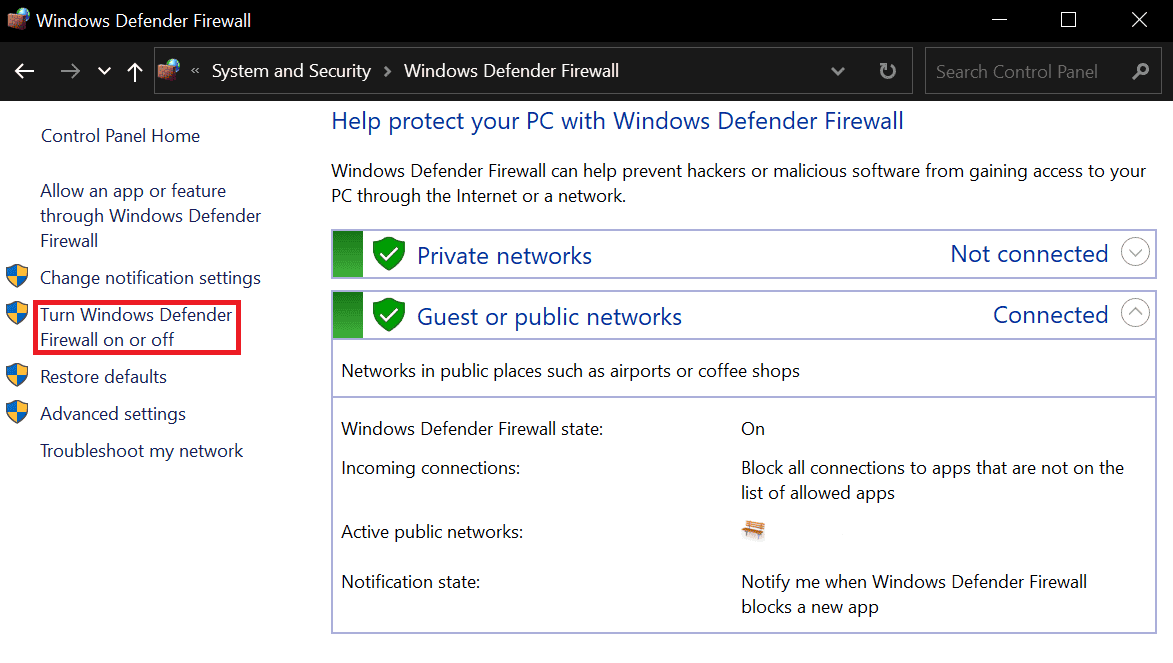
Task: Click inside the Search Control Panel field
Action: 1020,71
